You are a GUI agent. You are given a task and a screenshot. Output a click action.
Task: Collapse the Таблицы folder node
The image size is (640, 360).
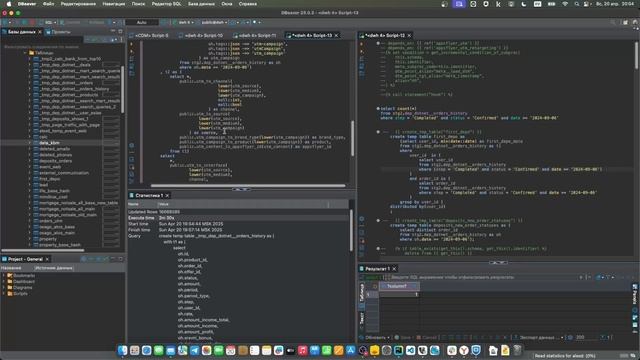pos(25,53)
